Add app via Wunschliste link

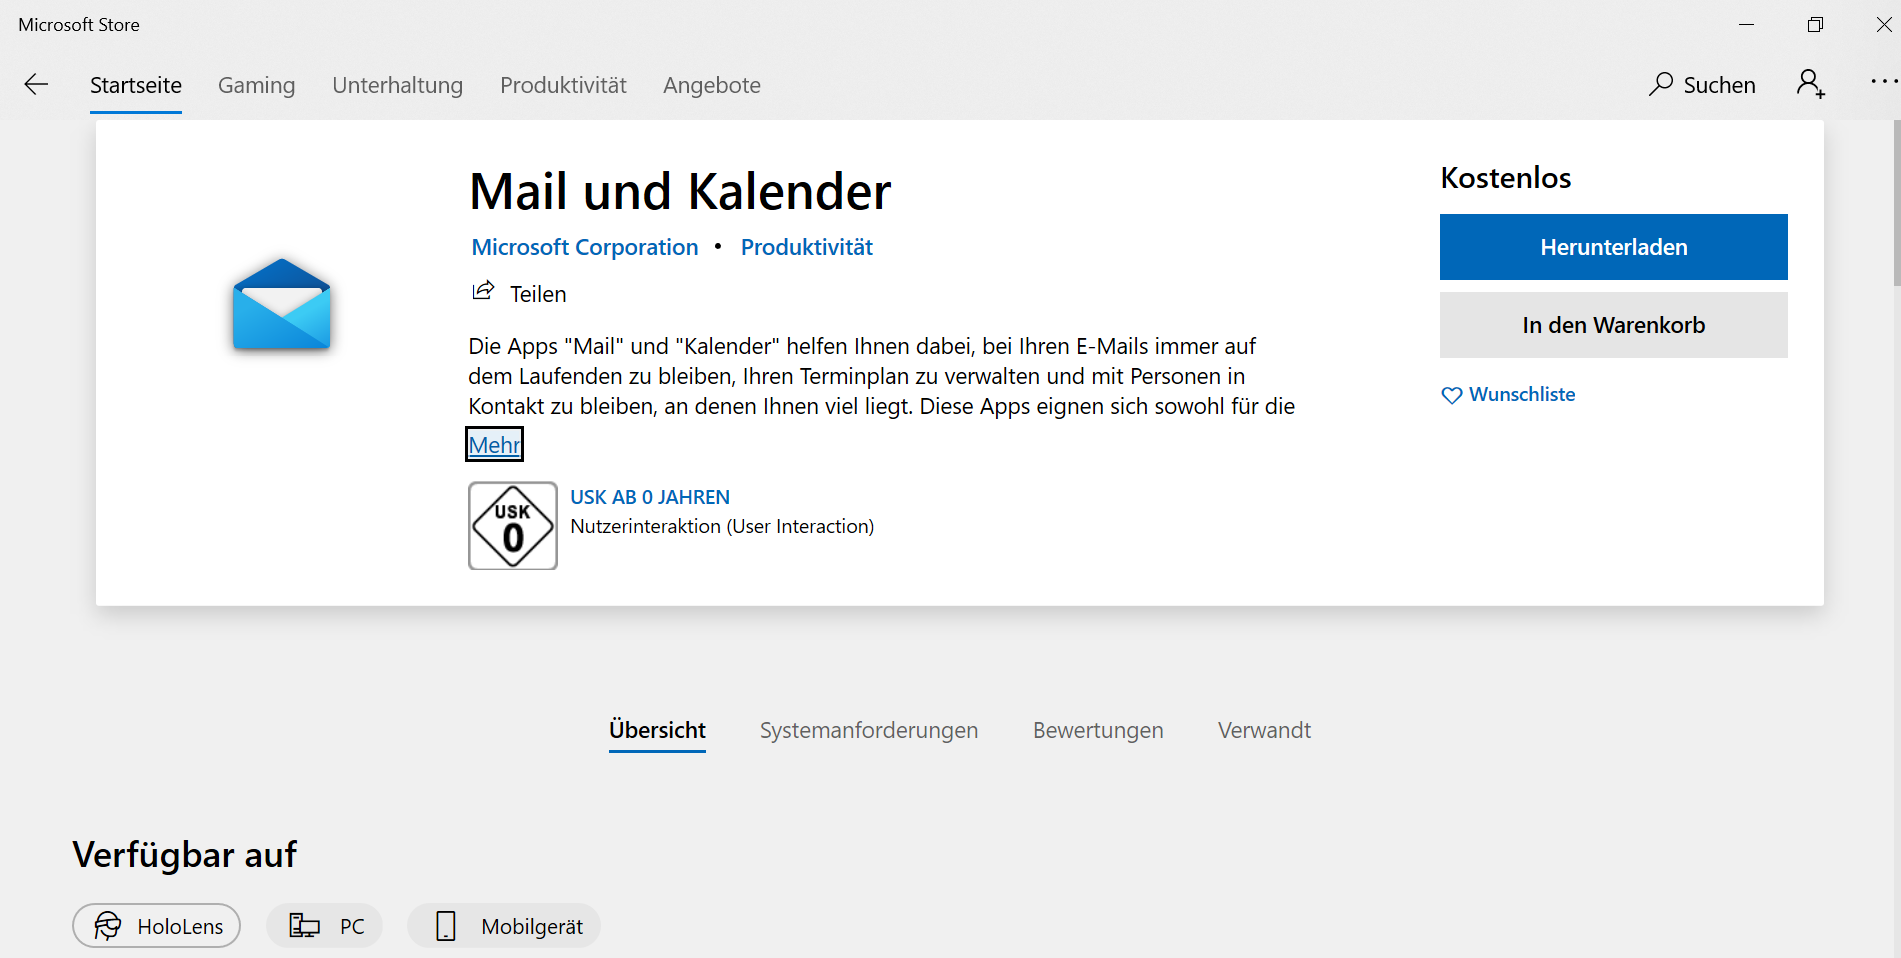pyautogui.click(x=1522, y=394)
